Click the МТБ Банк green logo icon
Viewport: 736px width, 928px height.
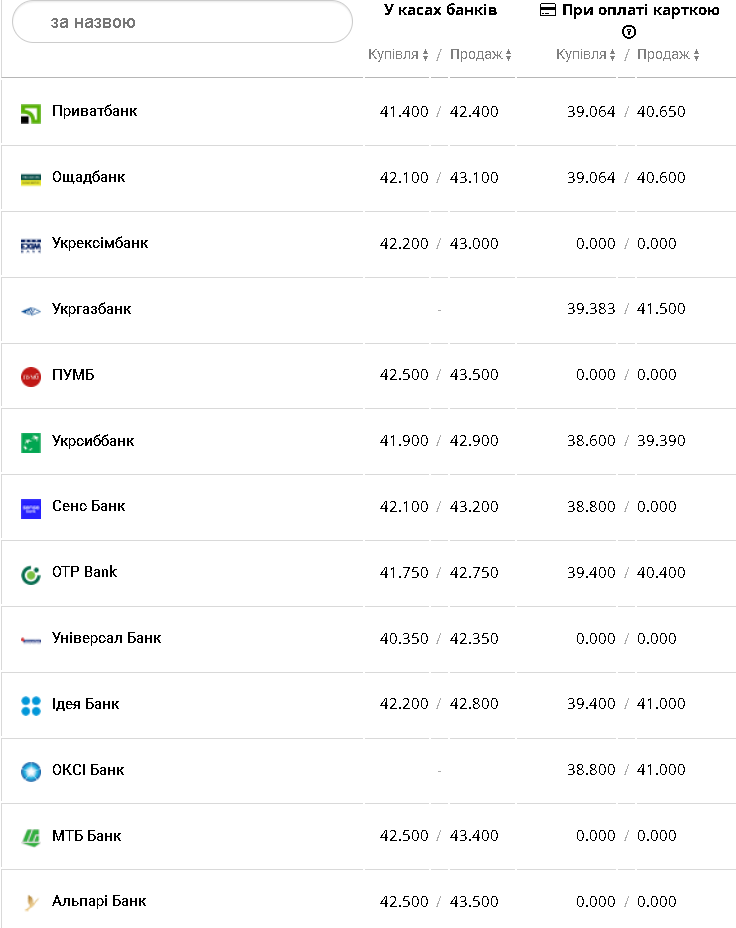click(x=30, y=837)
